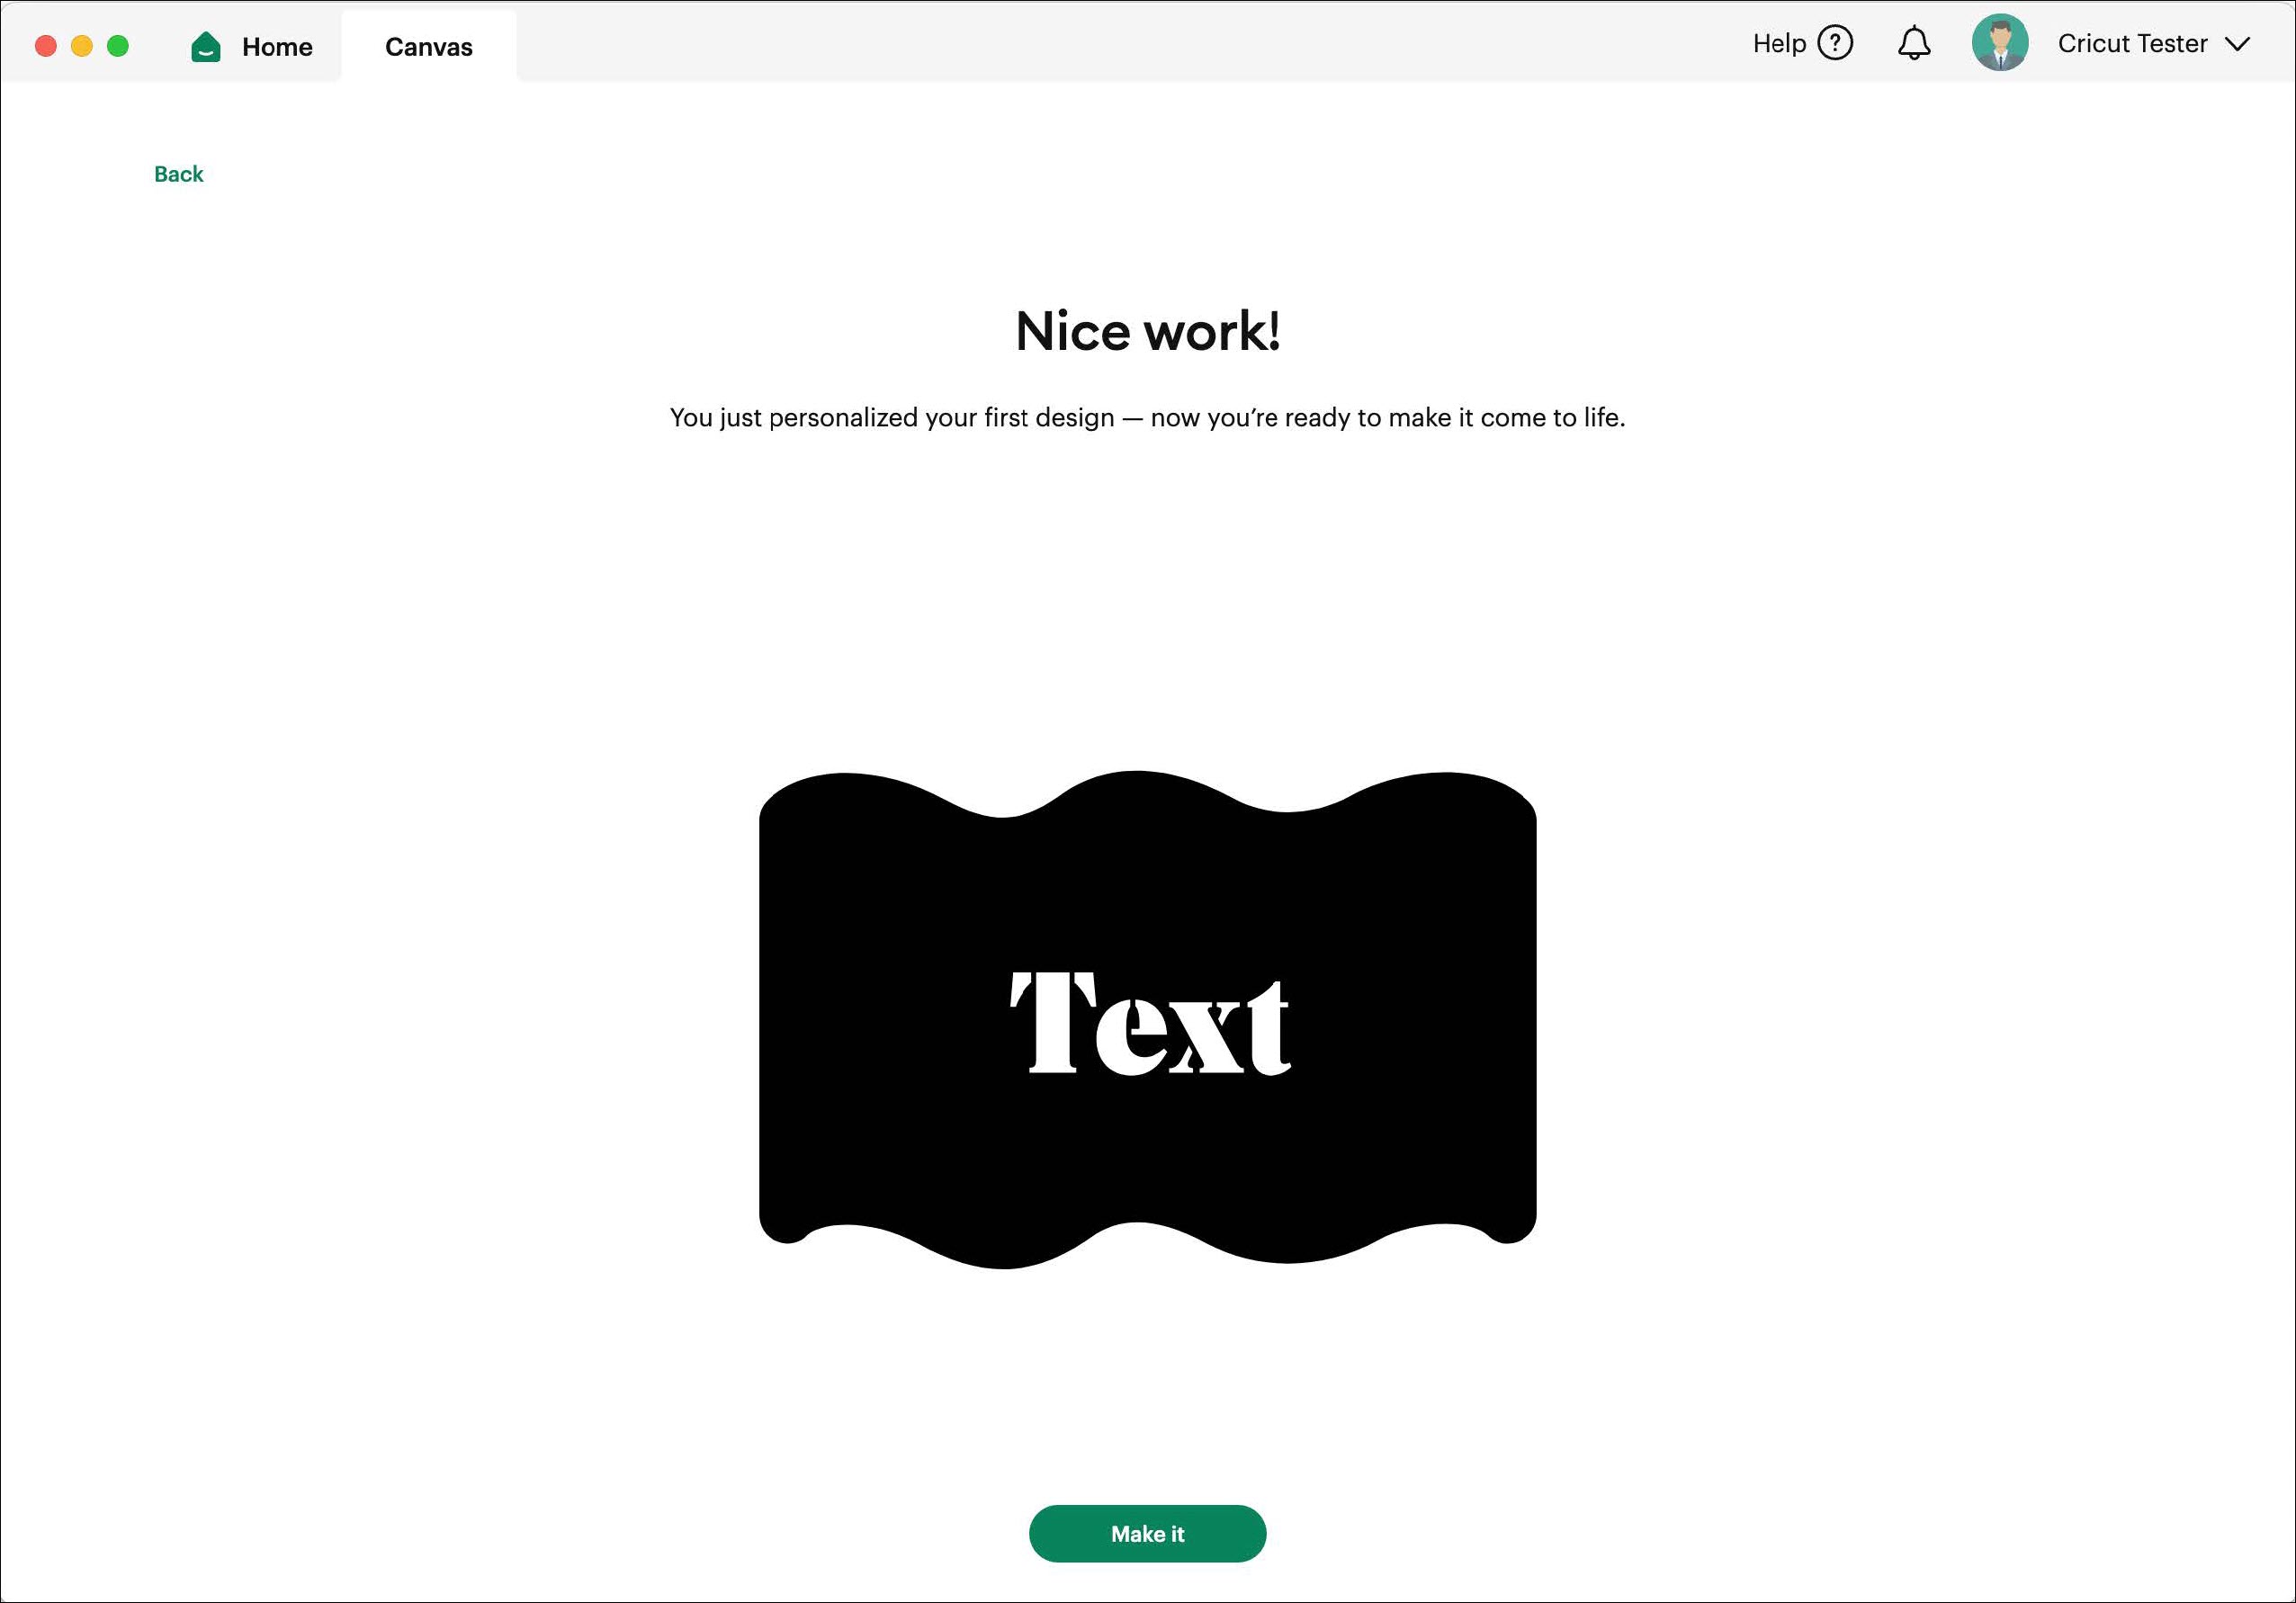This screenshot has height=1603, width=2296.
Task: Switch to the Canvas tab
Action: click(x=428, y=47)
